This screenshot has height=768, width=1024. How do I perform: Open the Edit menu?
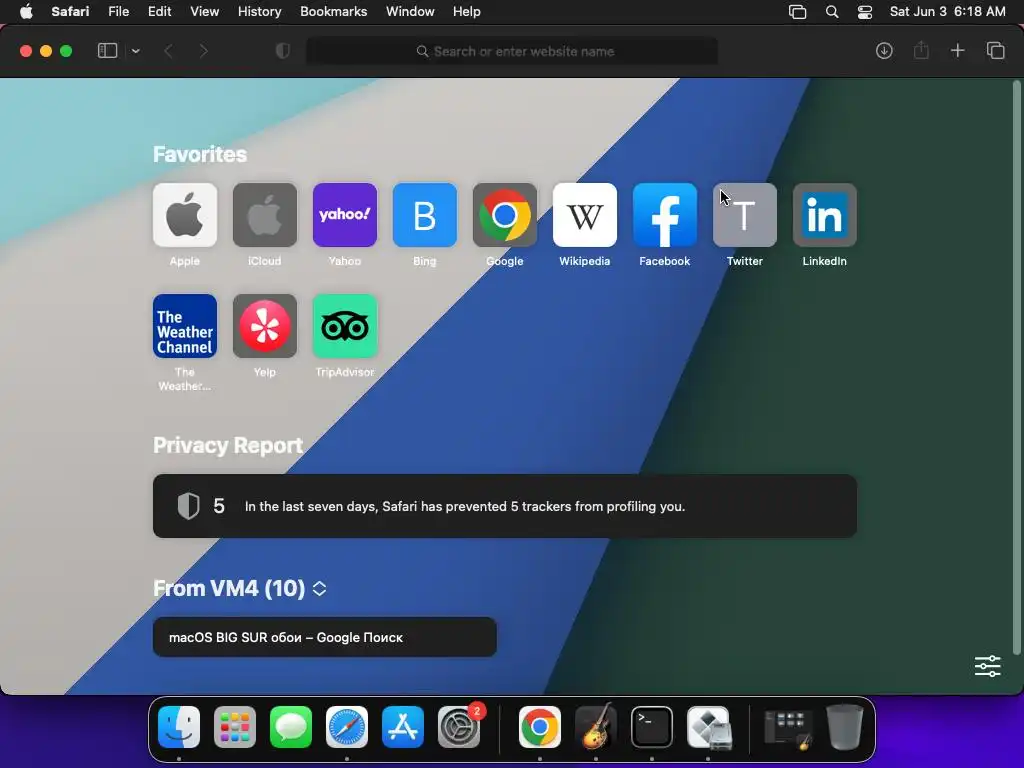click(x=159, y=12)
